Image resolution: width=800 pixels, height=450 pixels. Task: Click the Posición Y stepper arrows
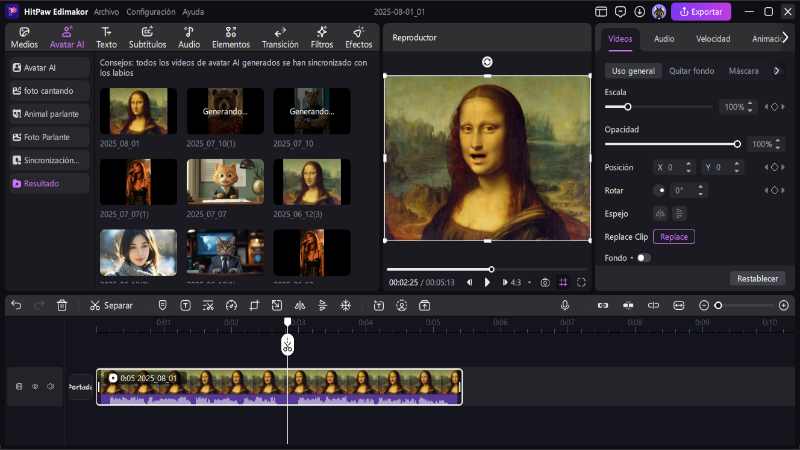[736, 167]
